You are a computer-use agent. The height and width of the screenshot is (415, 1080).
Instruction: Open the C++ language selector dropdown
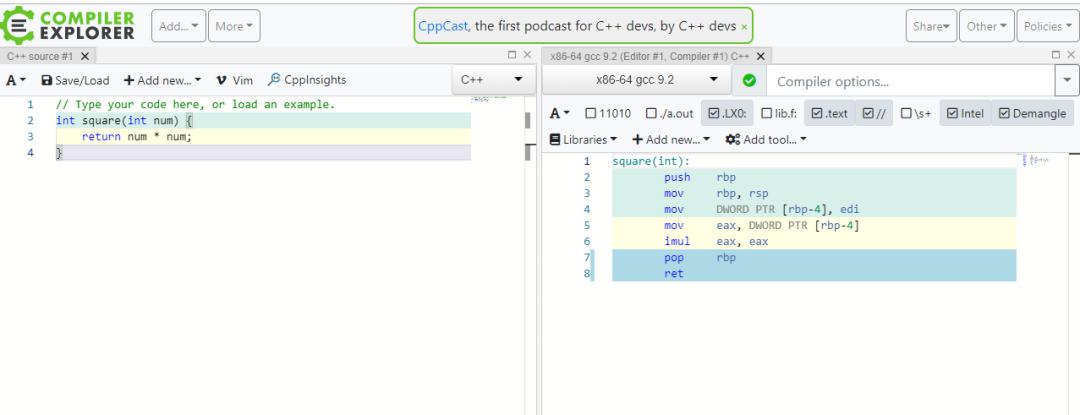[493, 80]
